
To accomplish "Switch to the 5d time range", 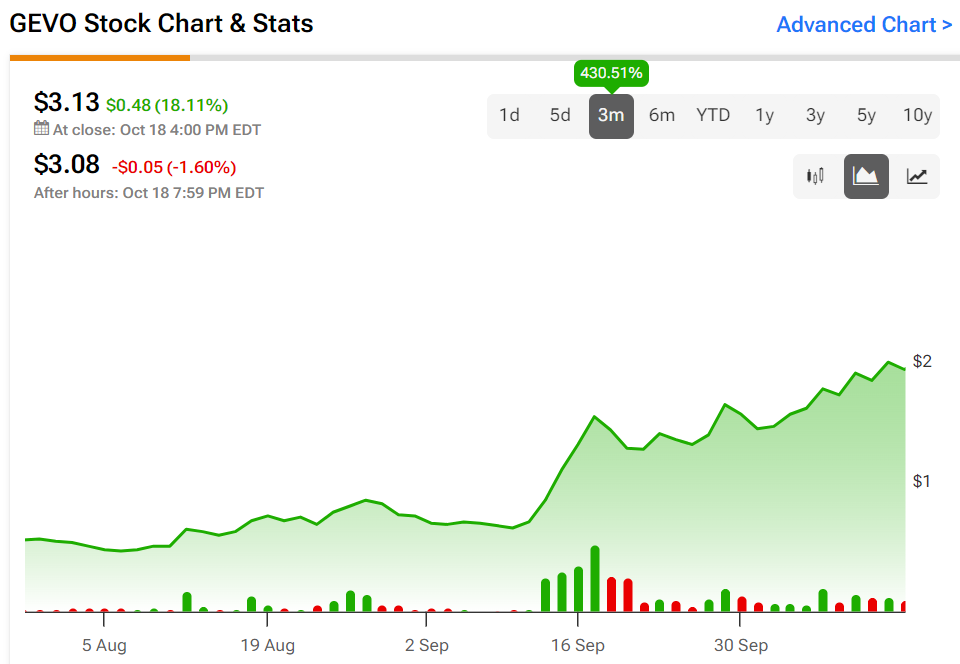I will (560, 115).
